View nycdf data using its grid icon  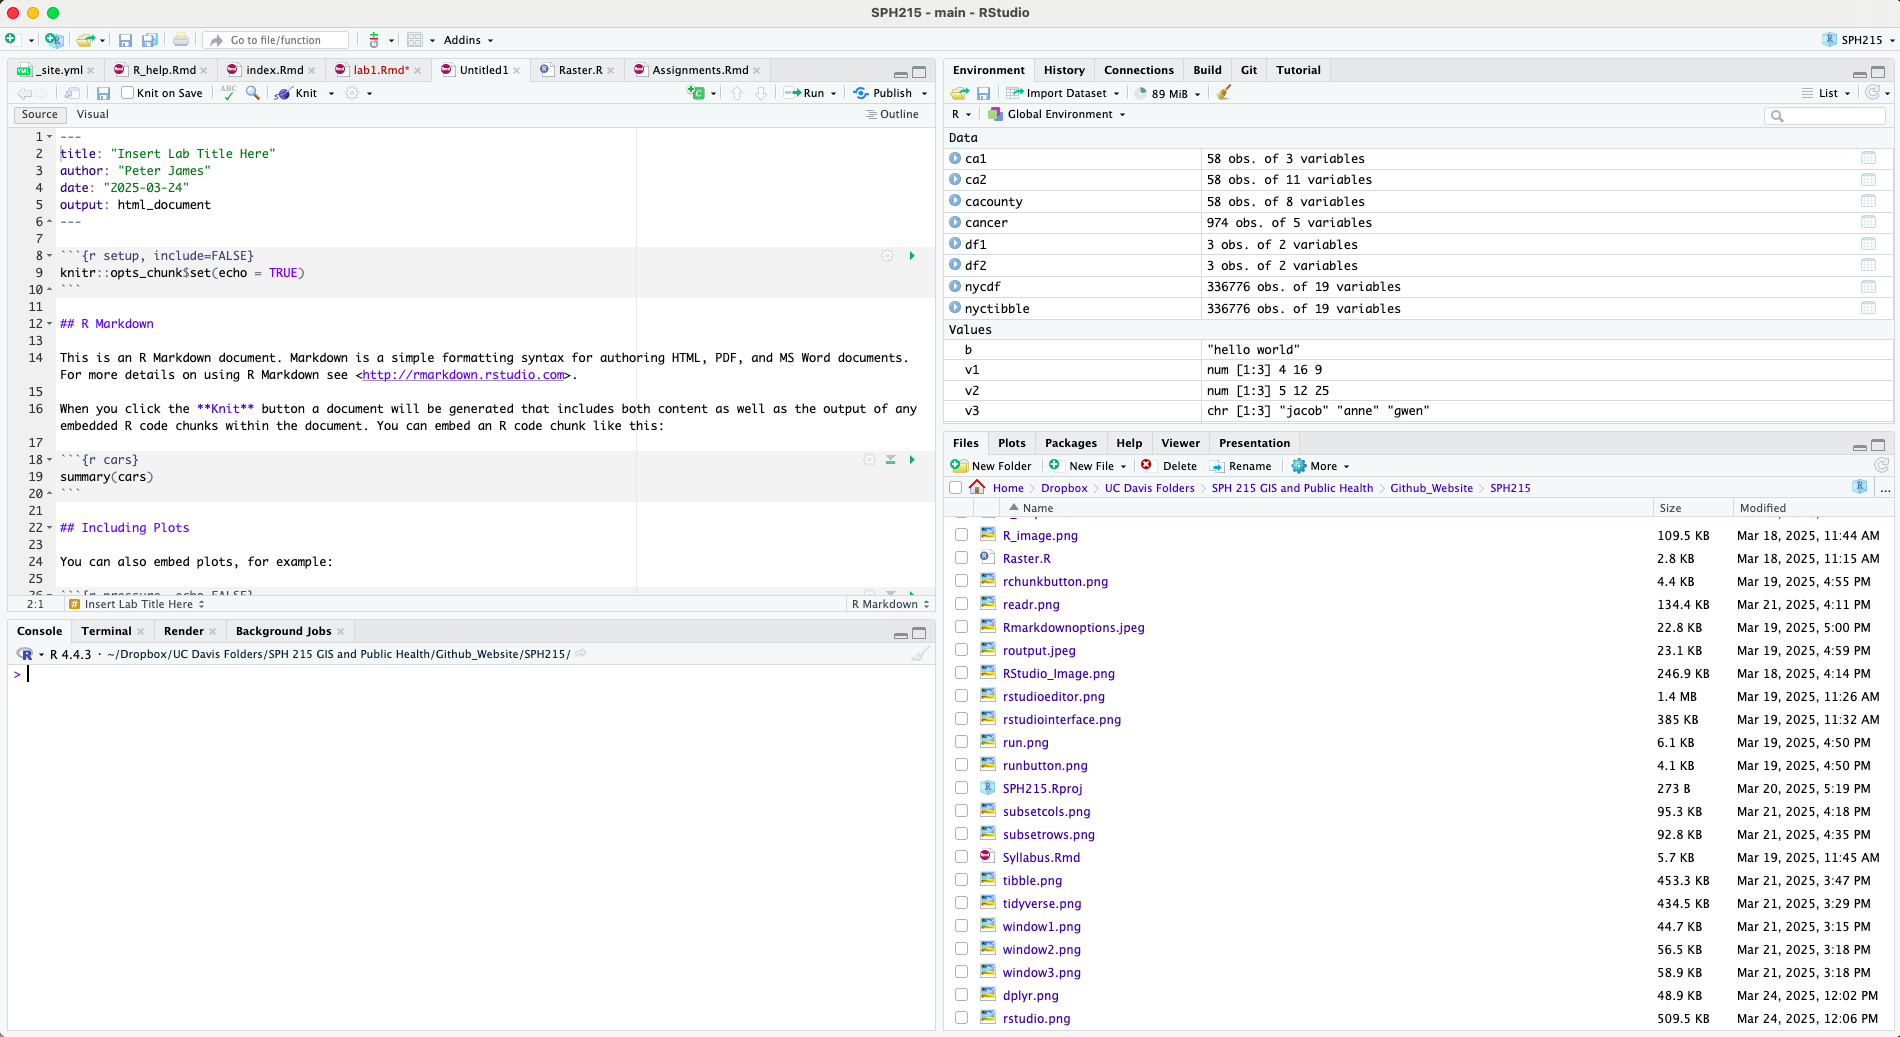click(1868, 287)
